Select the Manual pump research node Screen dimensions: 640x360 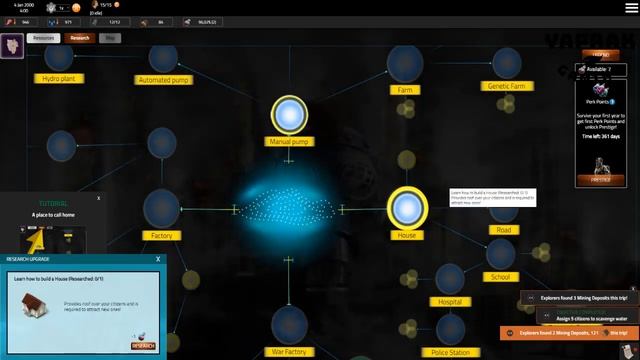(289, 115)
